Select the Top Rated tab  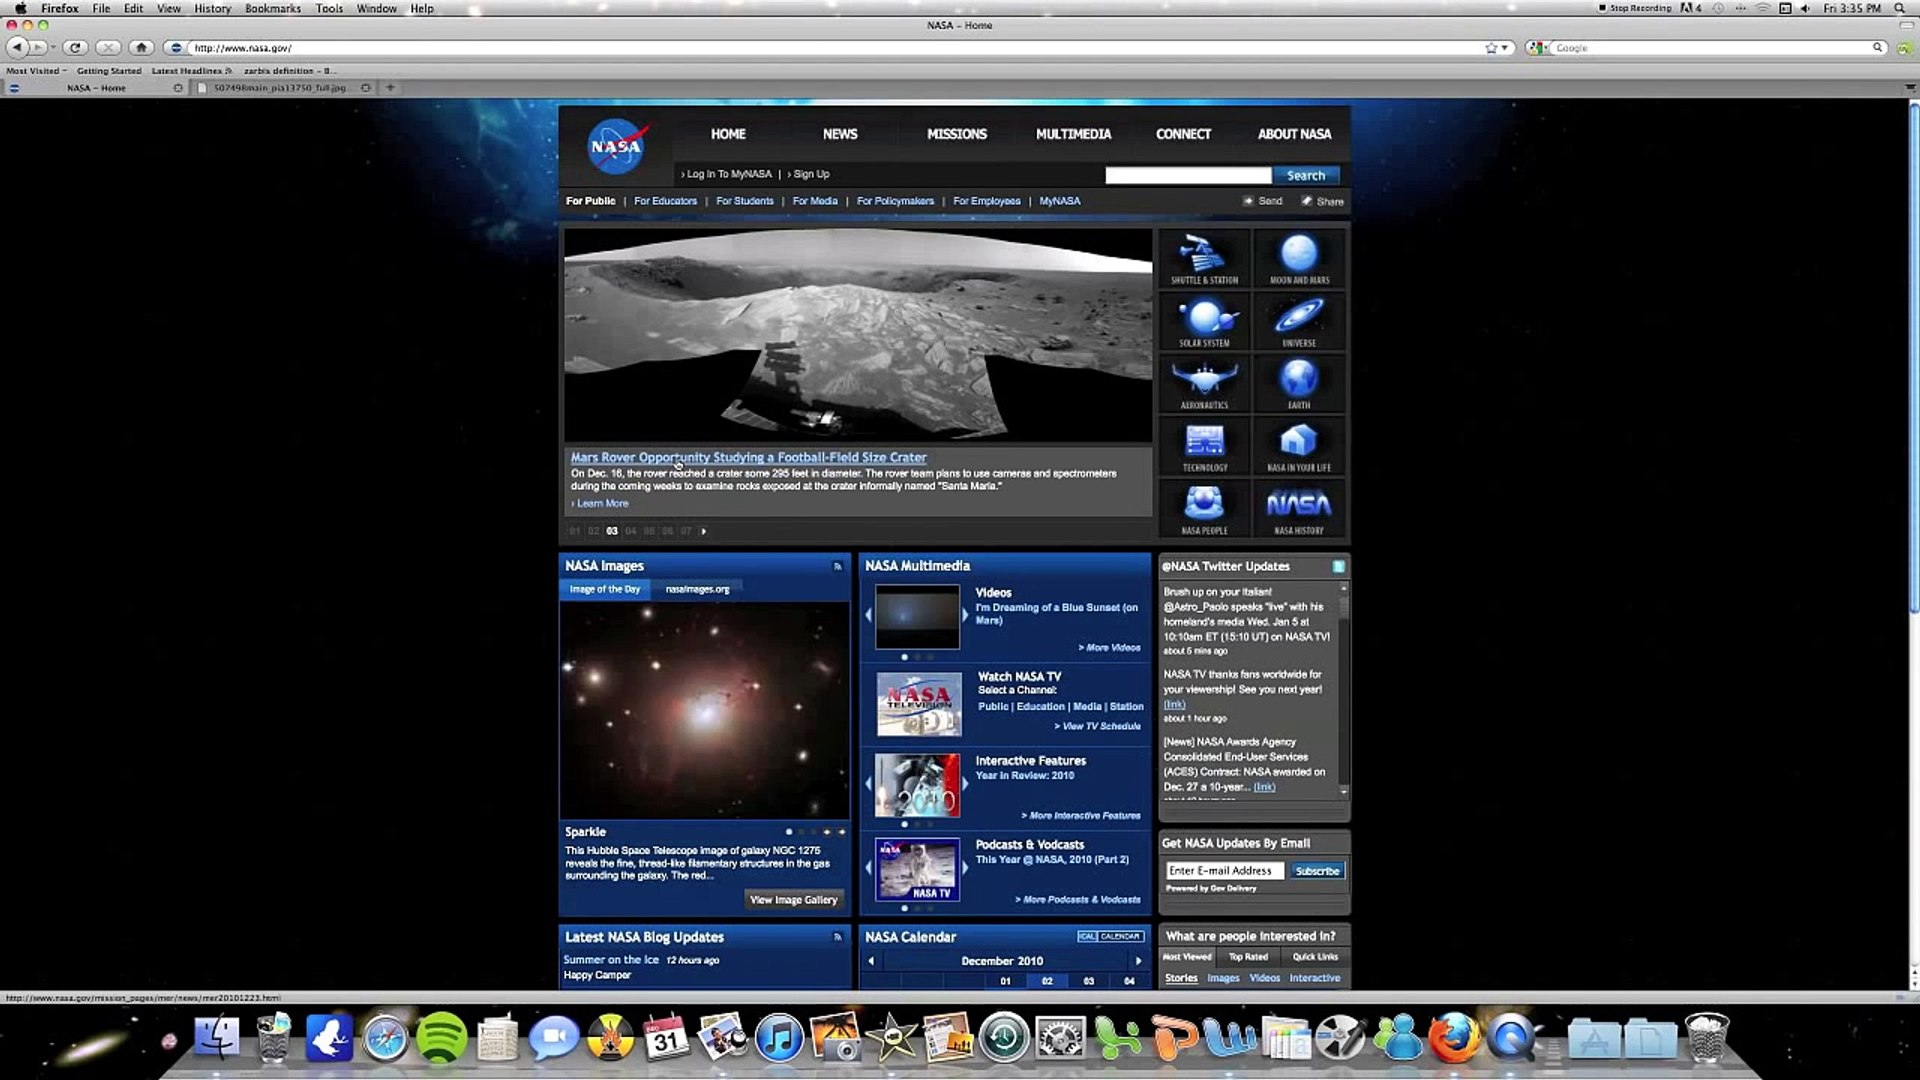click(x=1248, y=957)
